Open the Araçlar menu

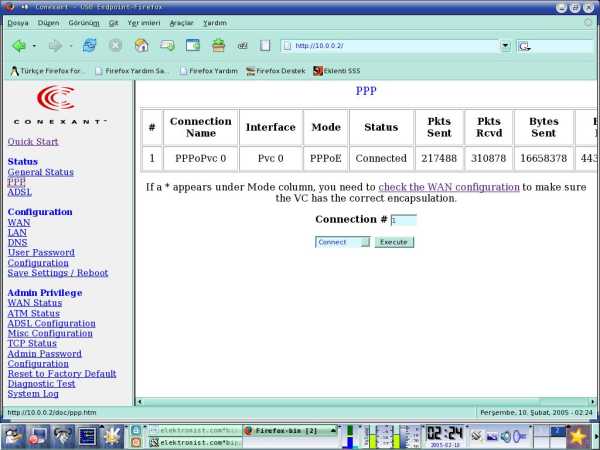click(181, 22)
